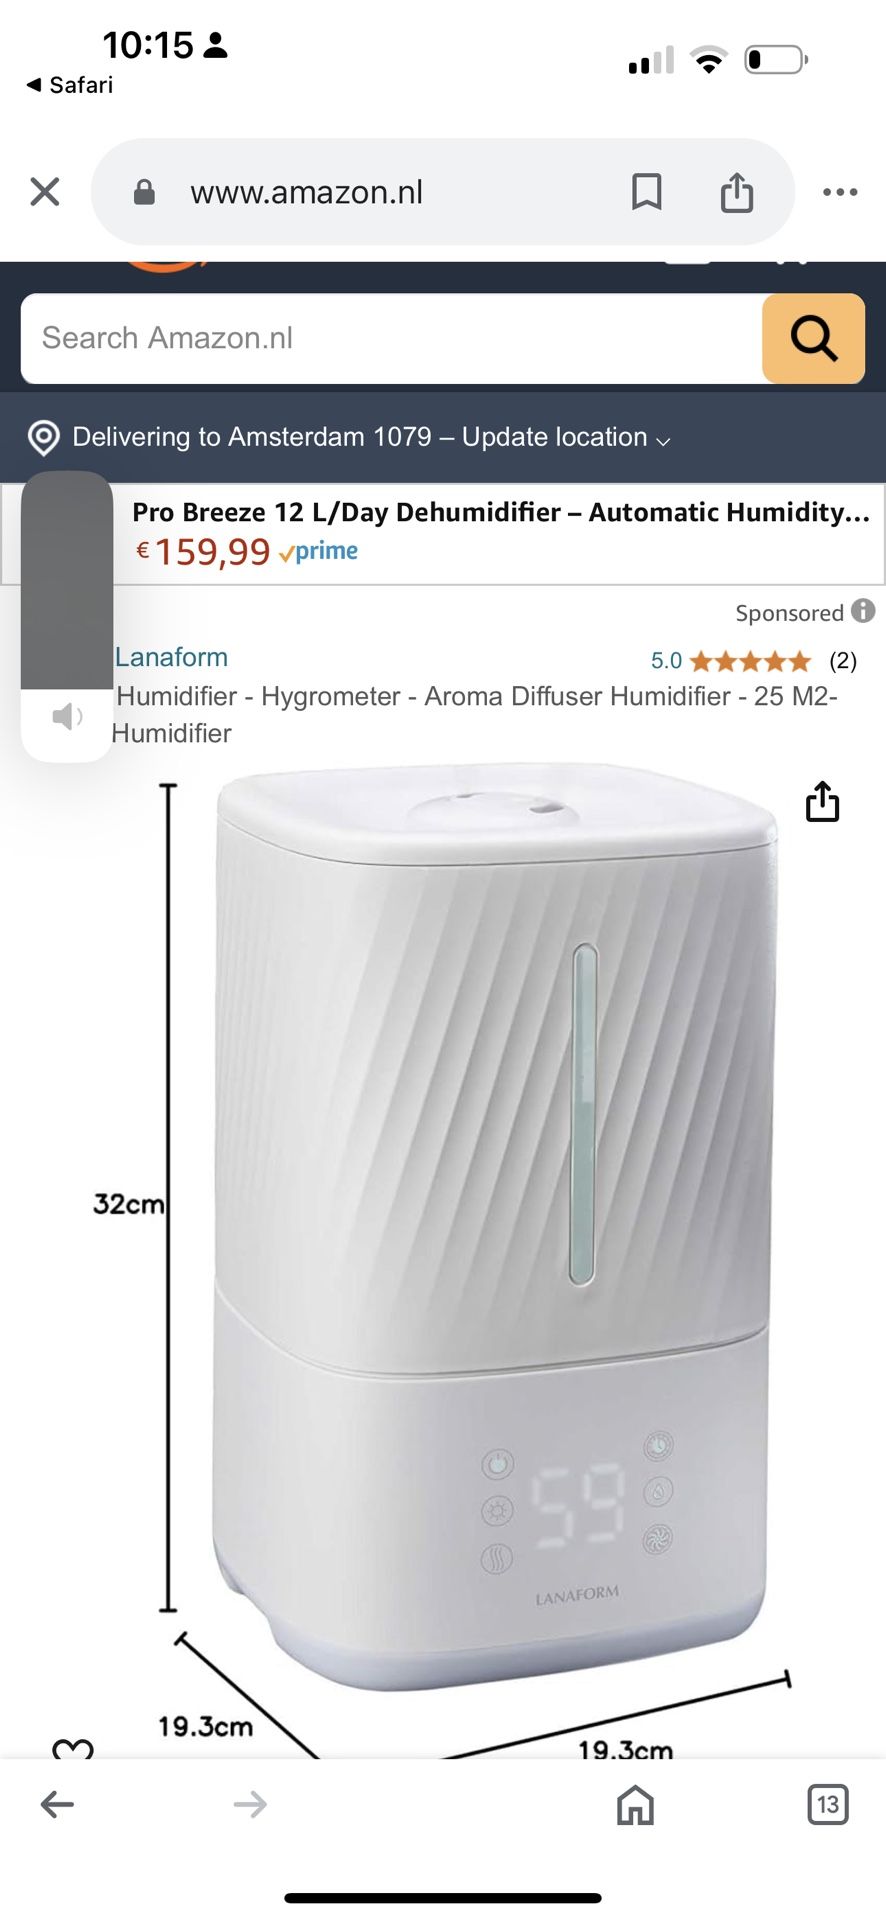Go back with the left arrow
886x1920 pixels.
coord(57,1804)
